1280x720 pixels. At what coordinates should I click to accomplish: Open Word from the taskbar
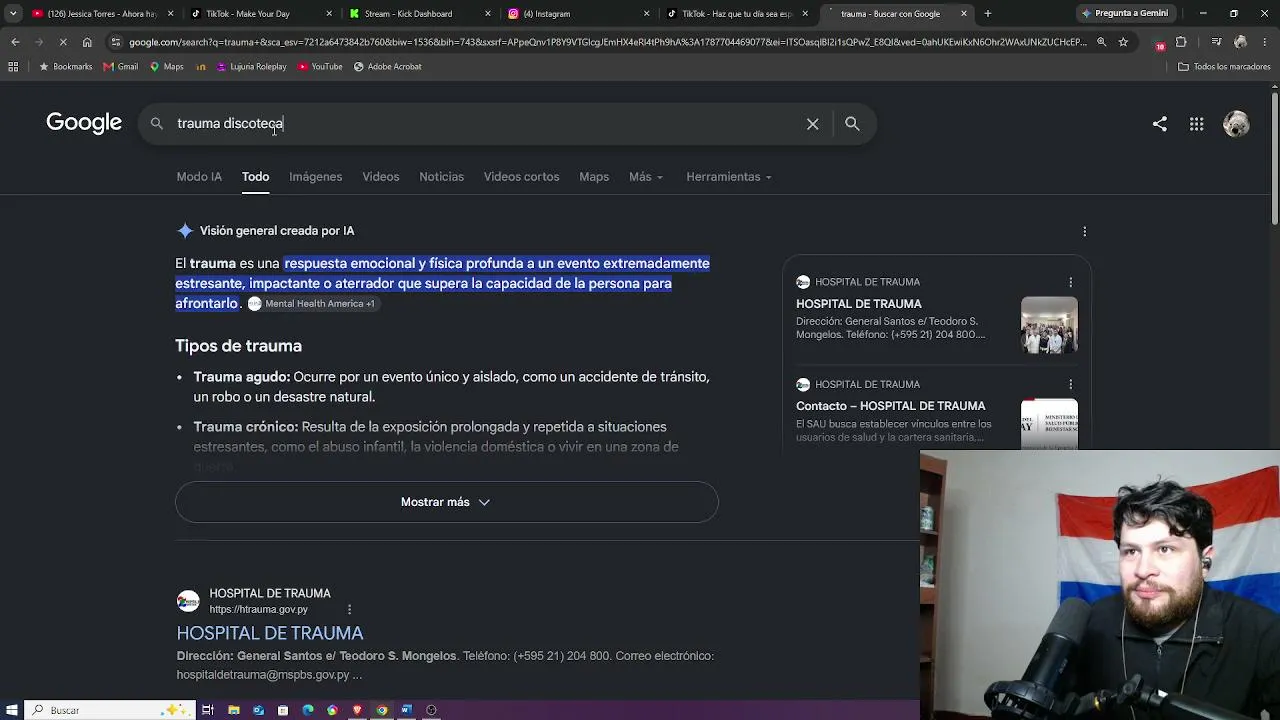coord(406,710)
